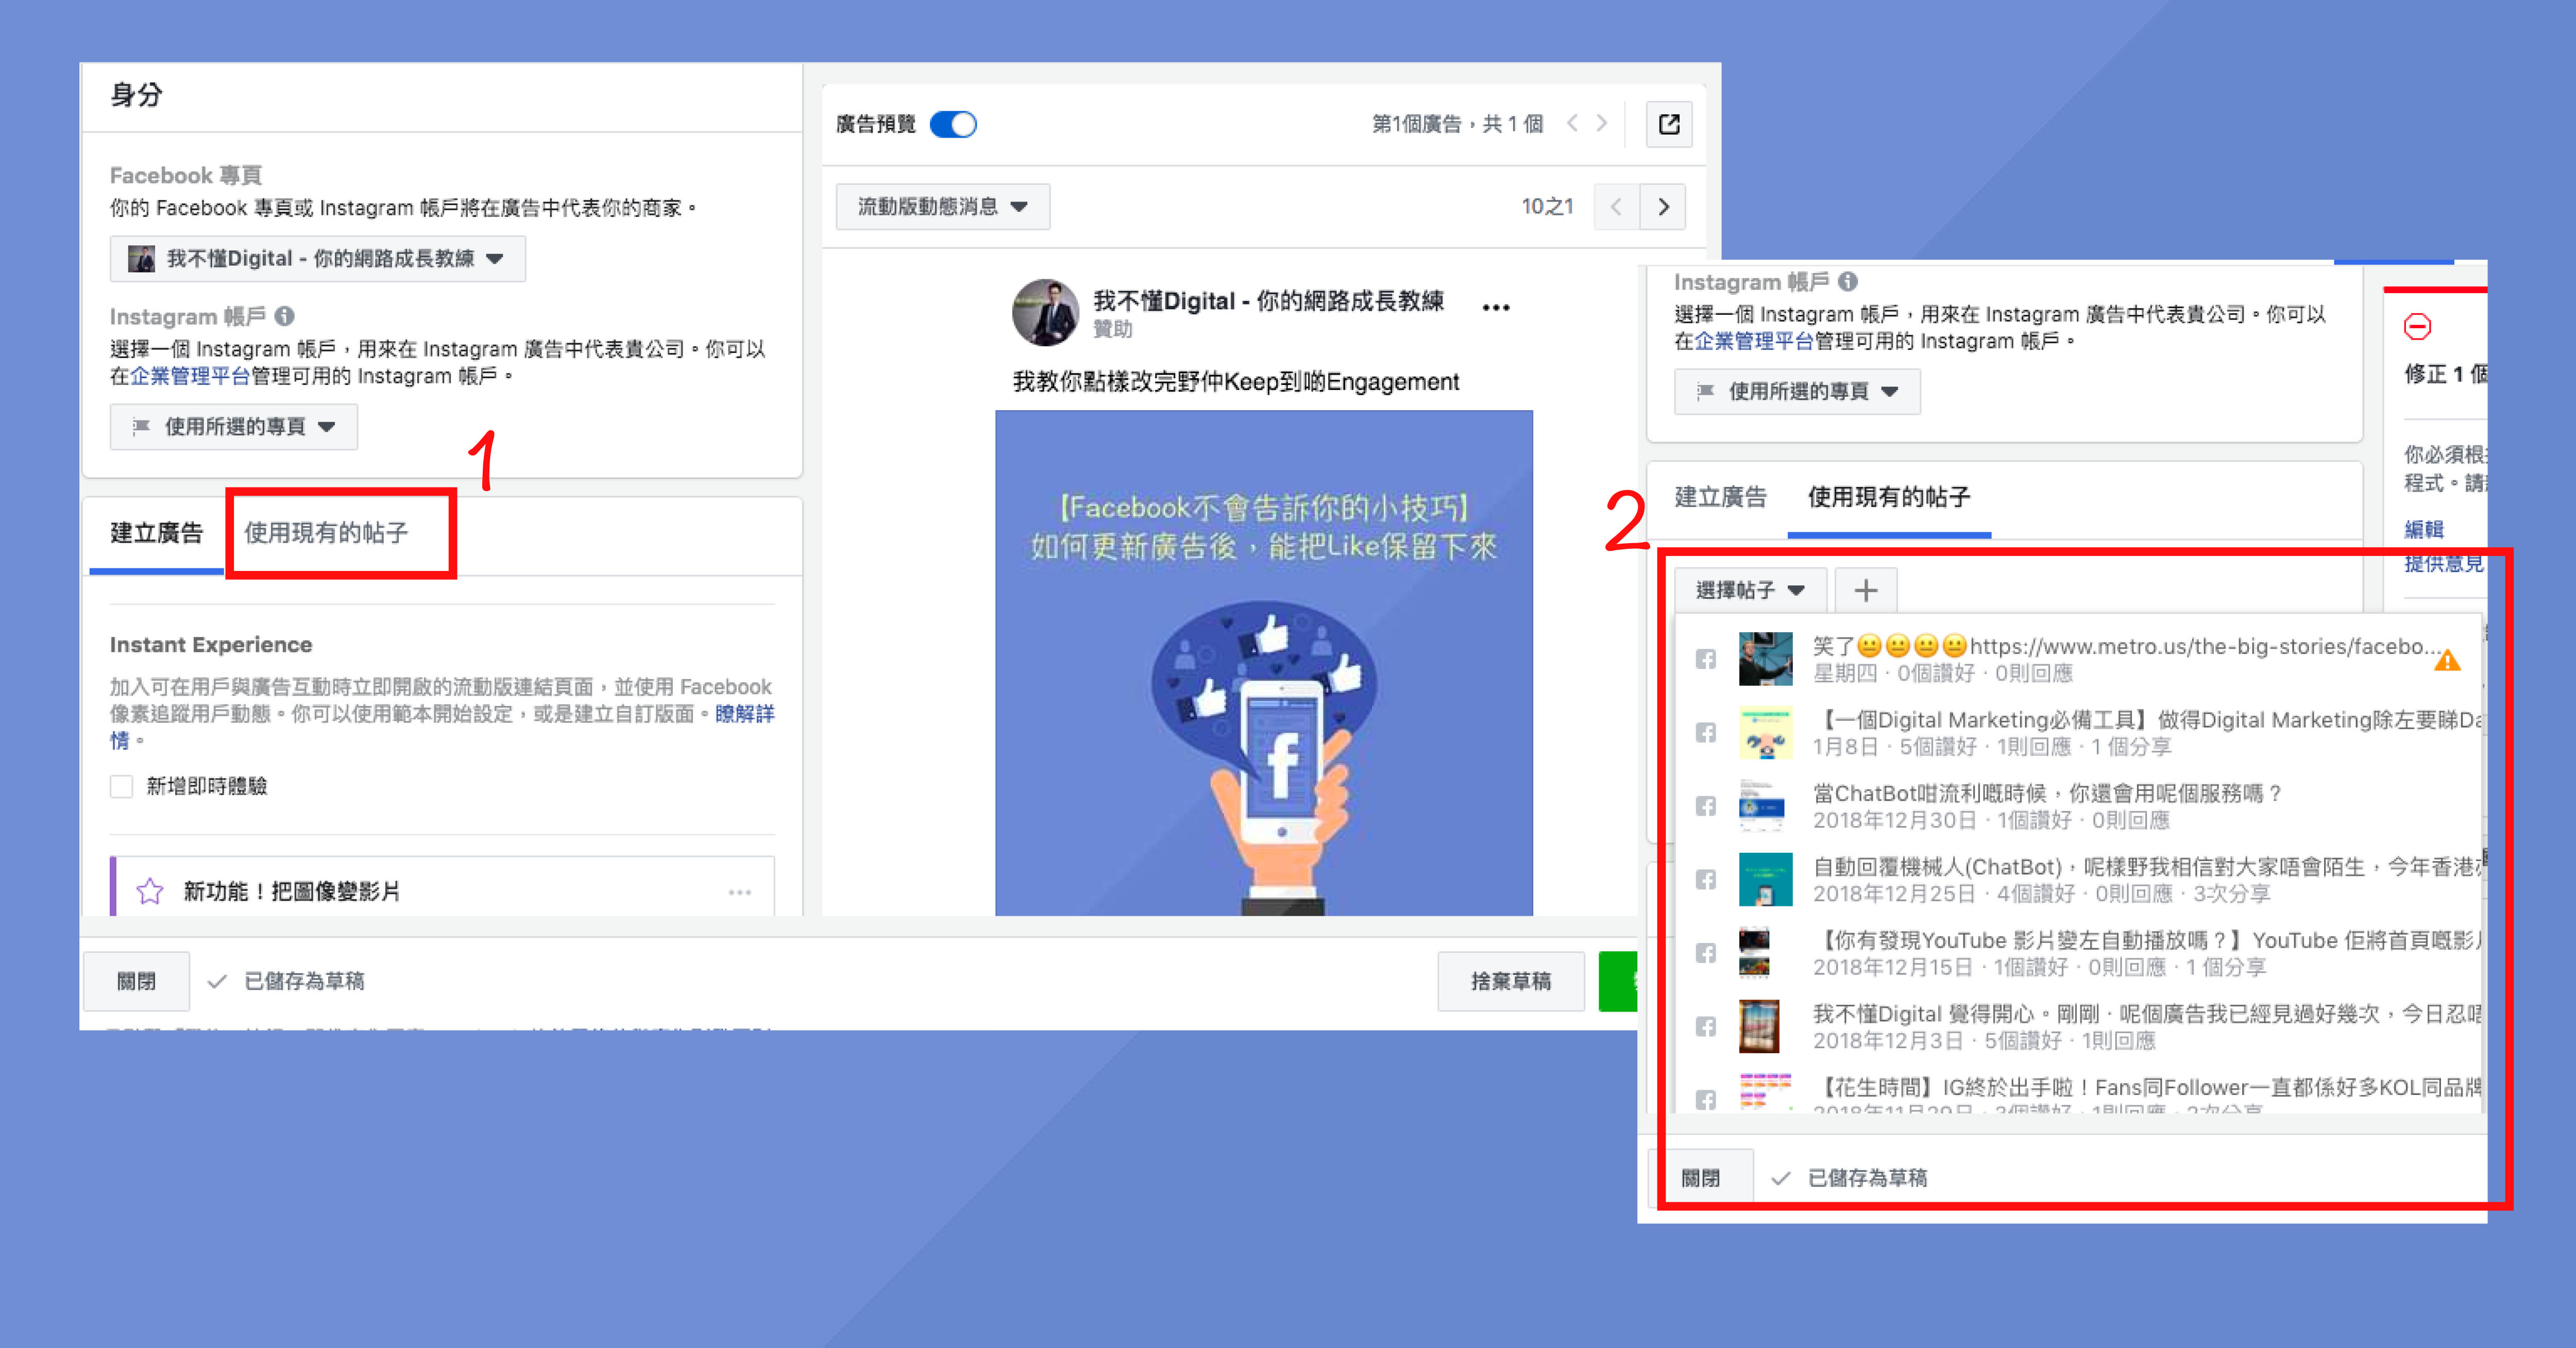Open the three-dot menu on the 新功能 card
2576x1348 pixels.
(x=740, y=892)
